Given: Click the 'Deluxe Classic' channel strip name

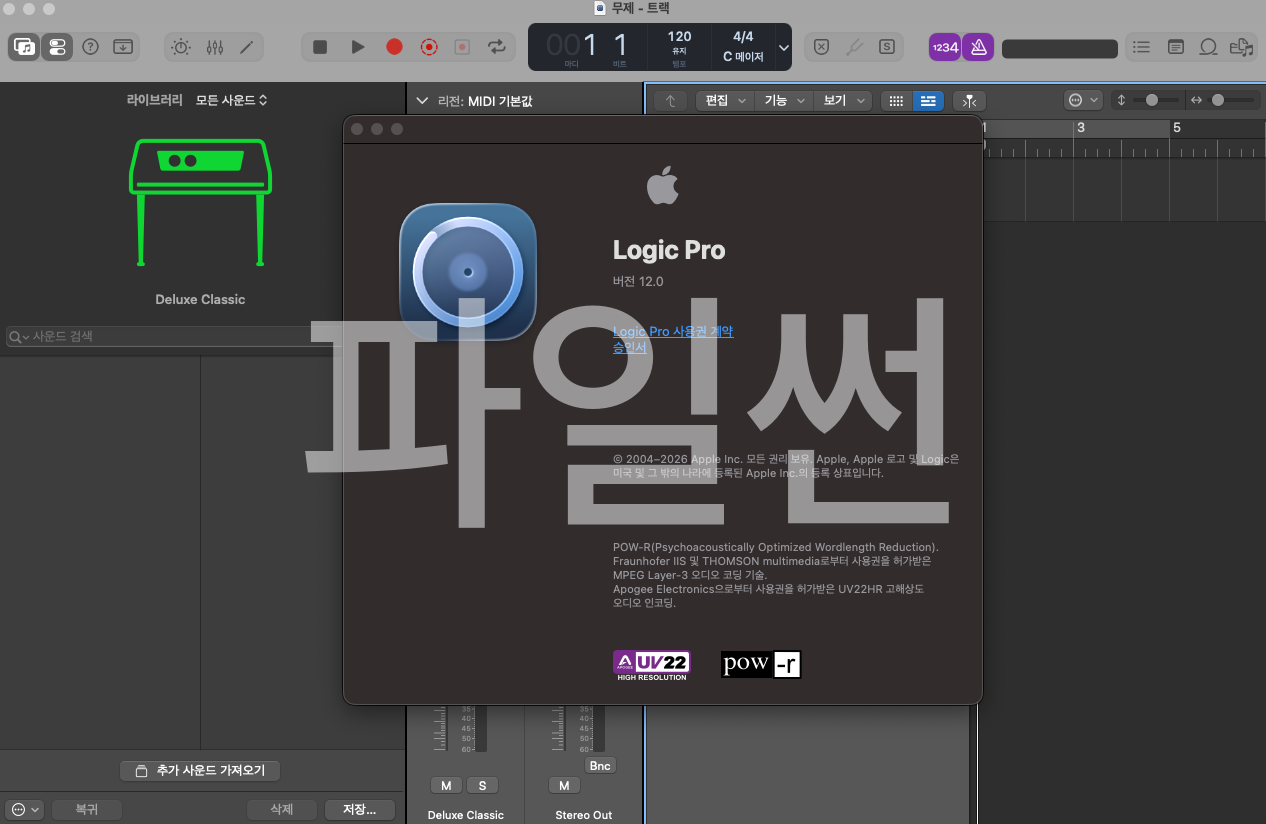Looking at the screenshot, I should (x=466, y=815).
